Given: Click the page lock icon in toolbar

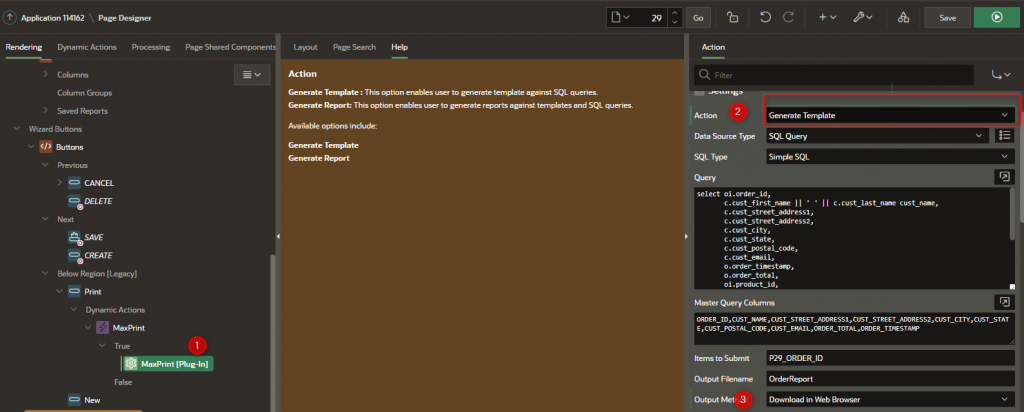Looking at the screenshot, I should tap(732, 17).
